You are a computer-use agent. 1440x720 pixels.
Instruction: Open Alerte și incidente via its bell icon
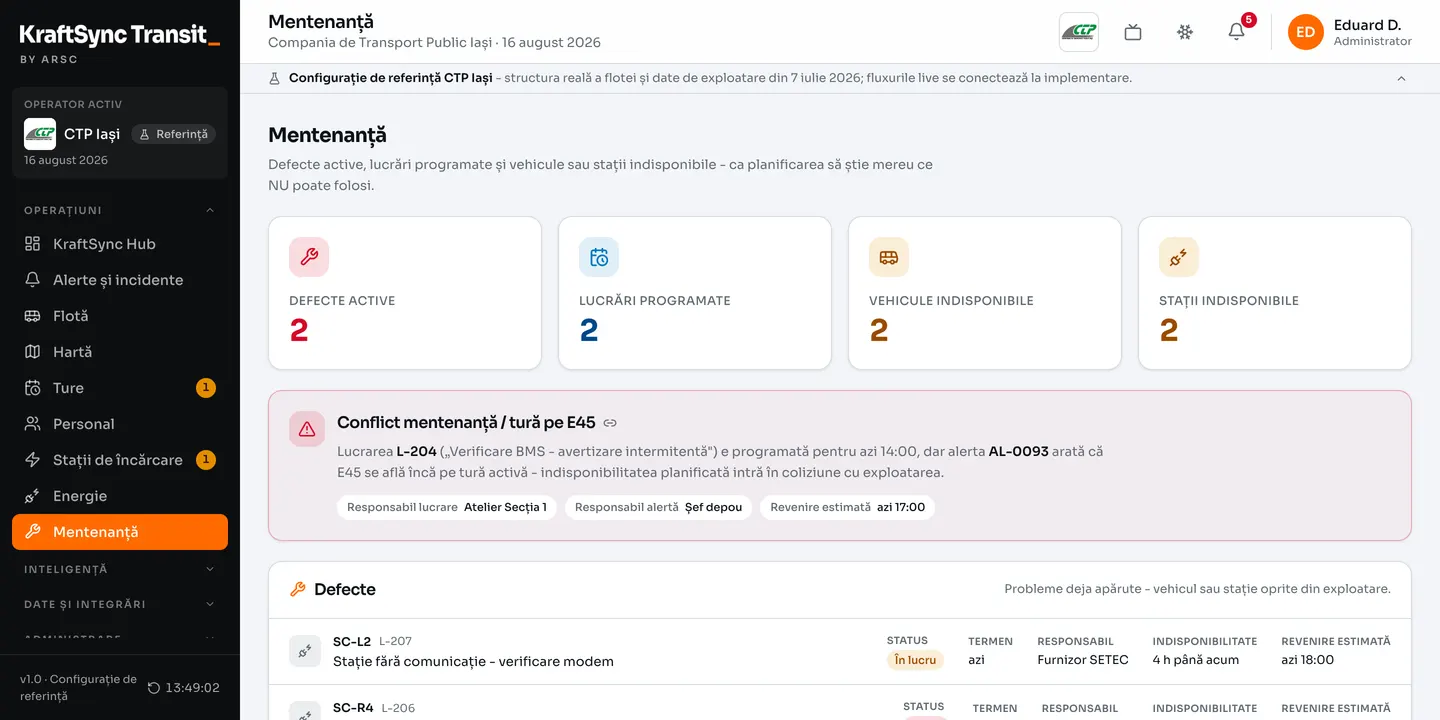pyautogui.click(x=33, y=280)
